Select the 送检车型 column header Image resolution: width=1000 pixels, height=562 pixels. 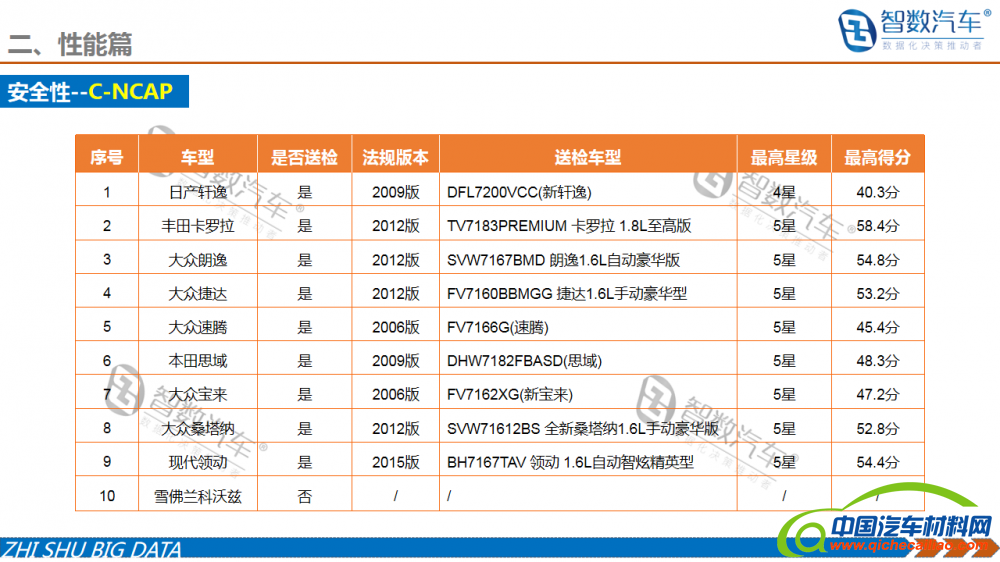tap(587, 157)
